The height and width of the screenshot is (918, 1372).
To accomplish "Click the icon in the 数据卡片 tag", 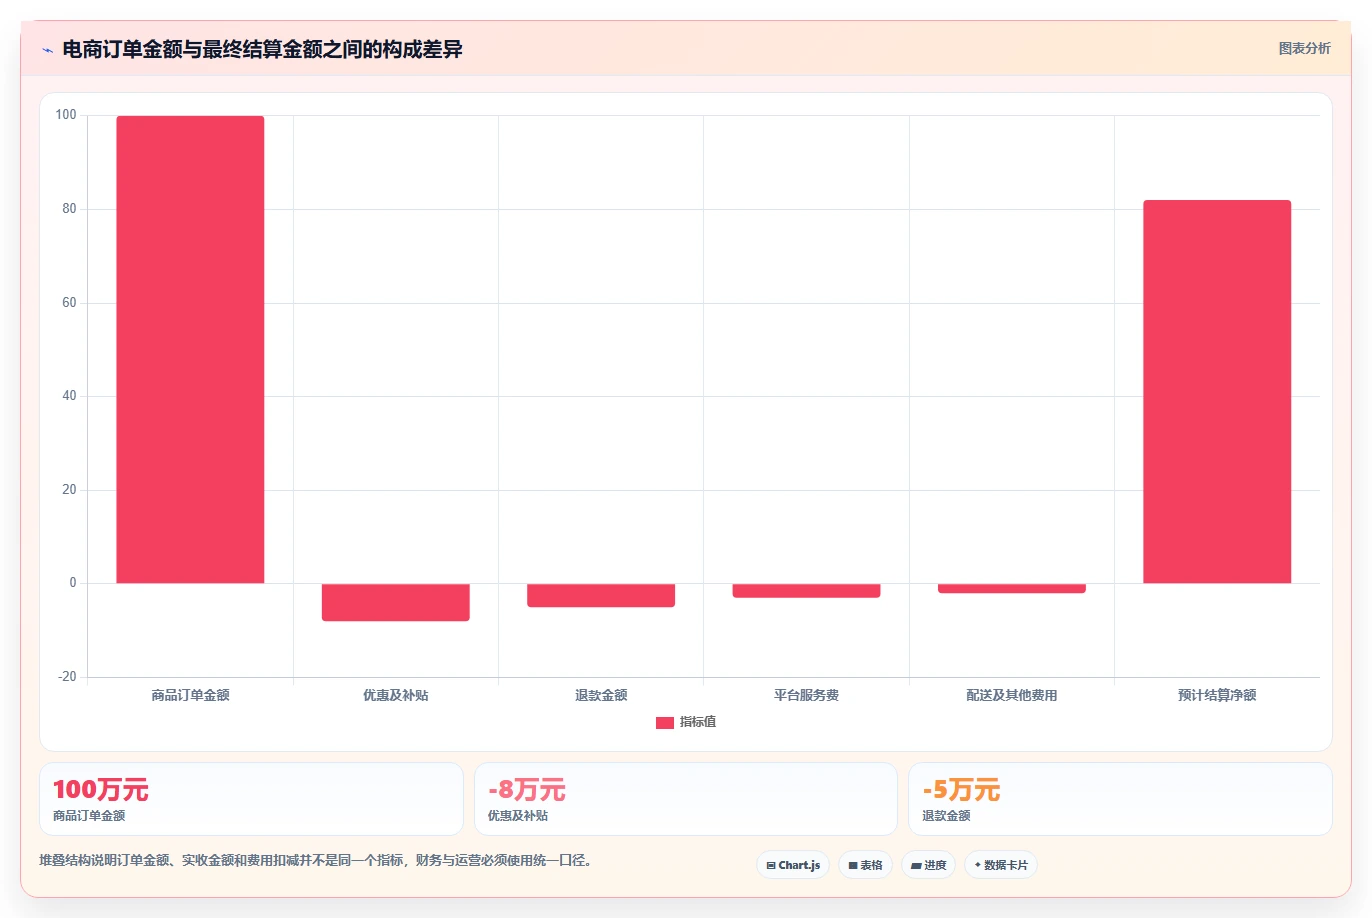I will [978, 865].
